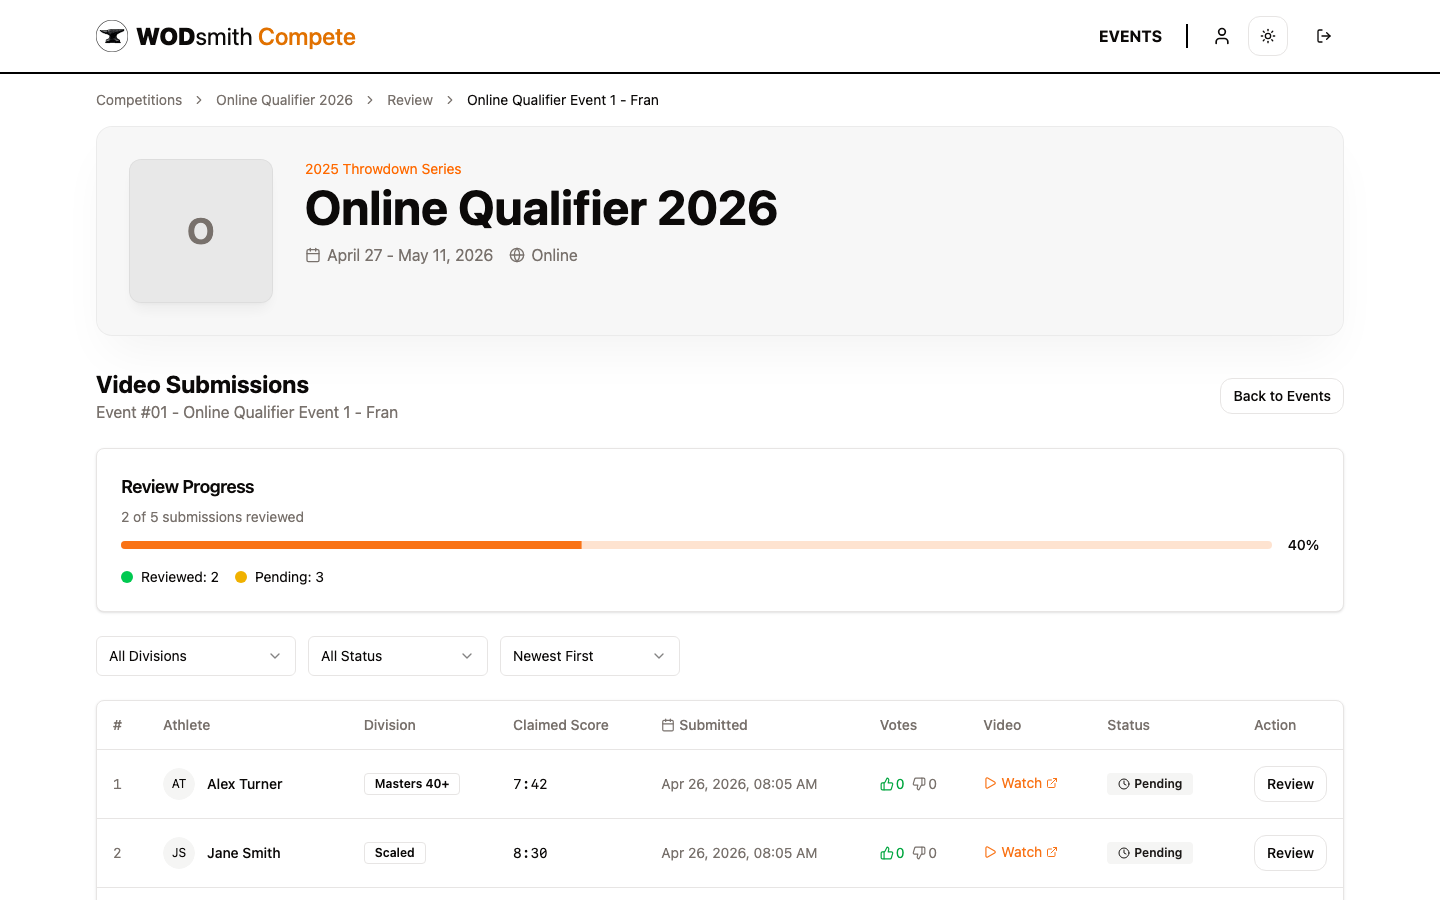1440x900 pixels.
Task: Click the 2025 Throwdown Series link
Action: pyautogui.click(x=383, y=169)
